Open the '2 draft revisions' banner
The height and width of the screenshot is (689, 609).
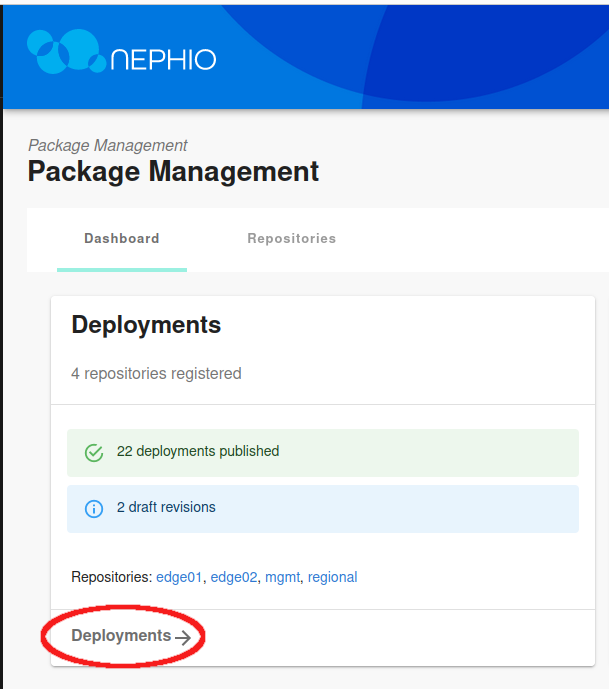tap(166, 507)
